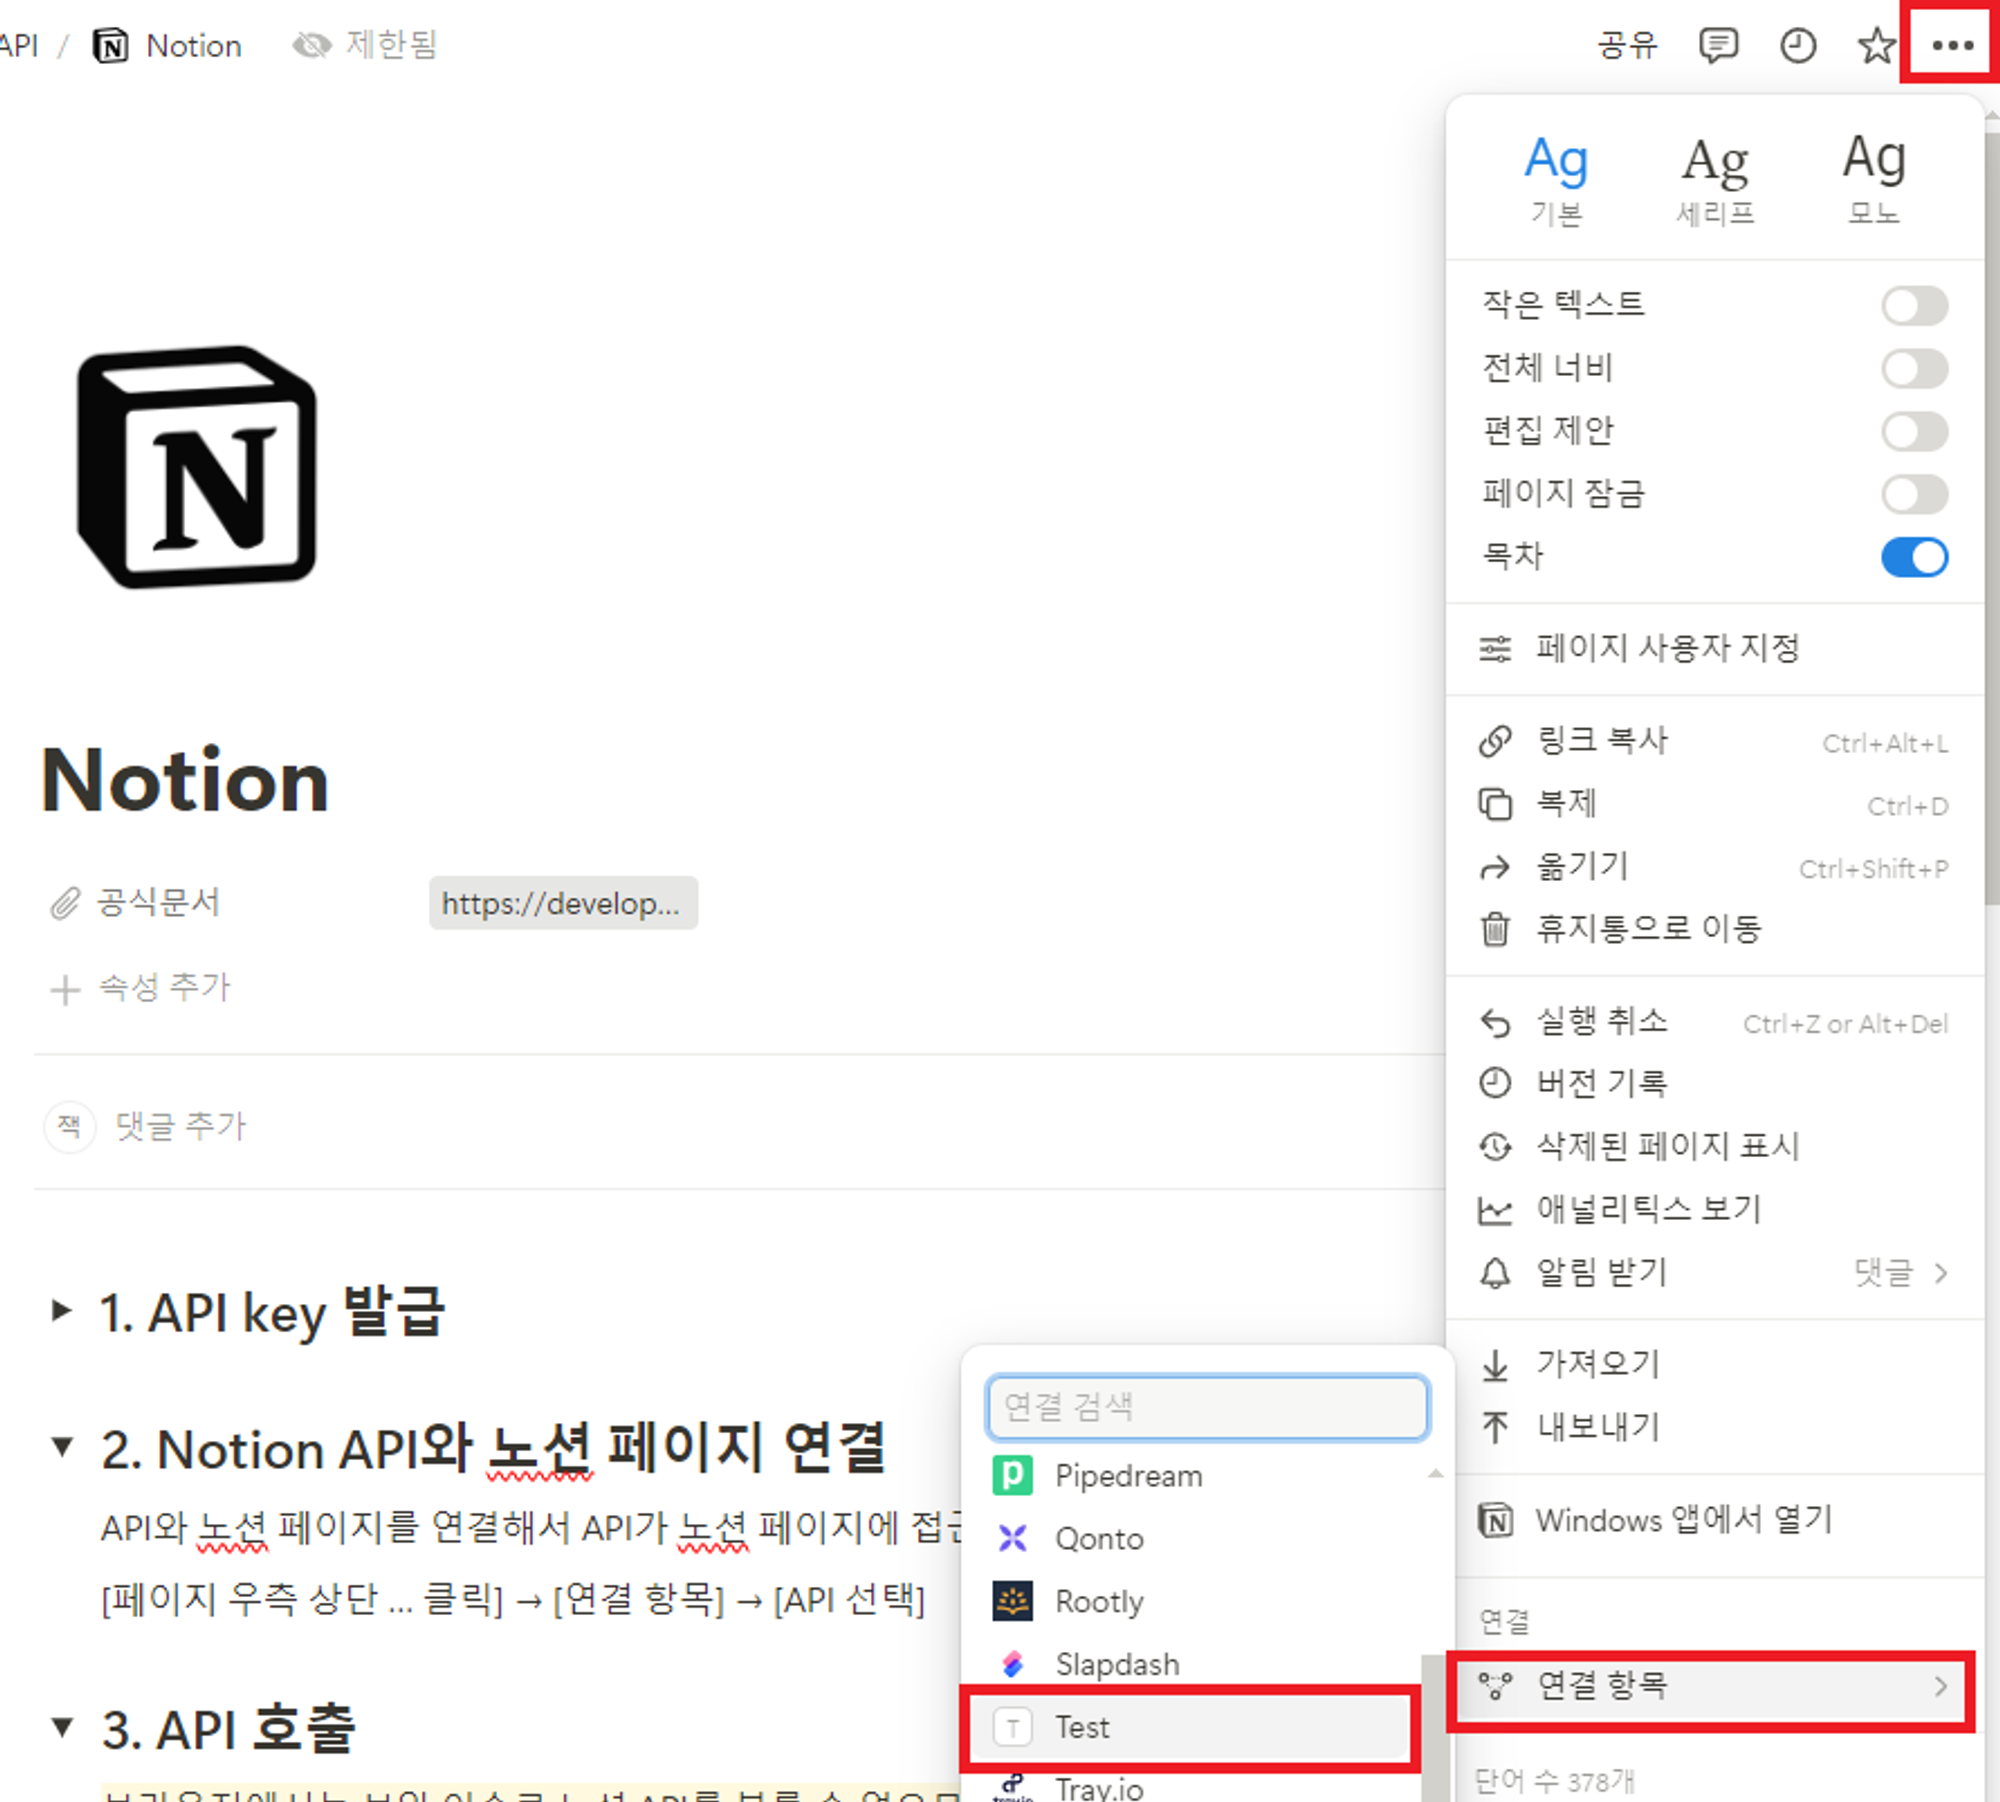Screen dimensions: 2000x1802
Task: Select the Qonto connection icon
Action: [x=1013, y=1538]
